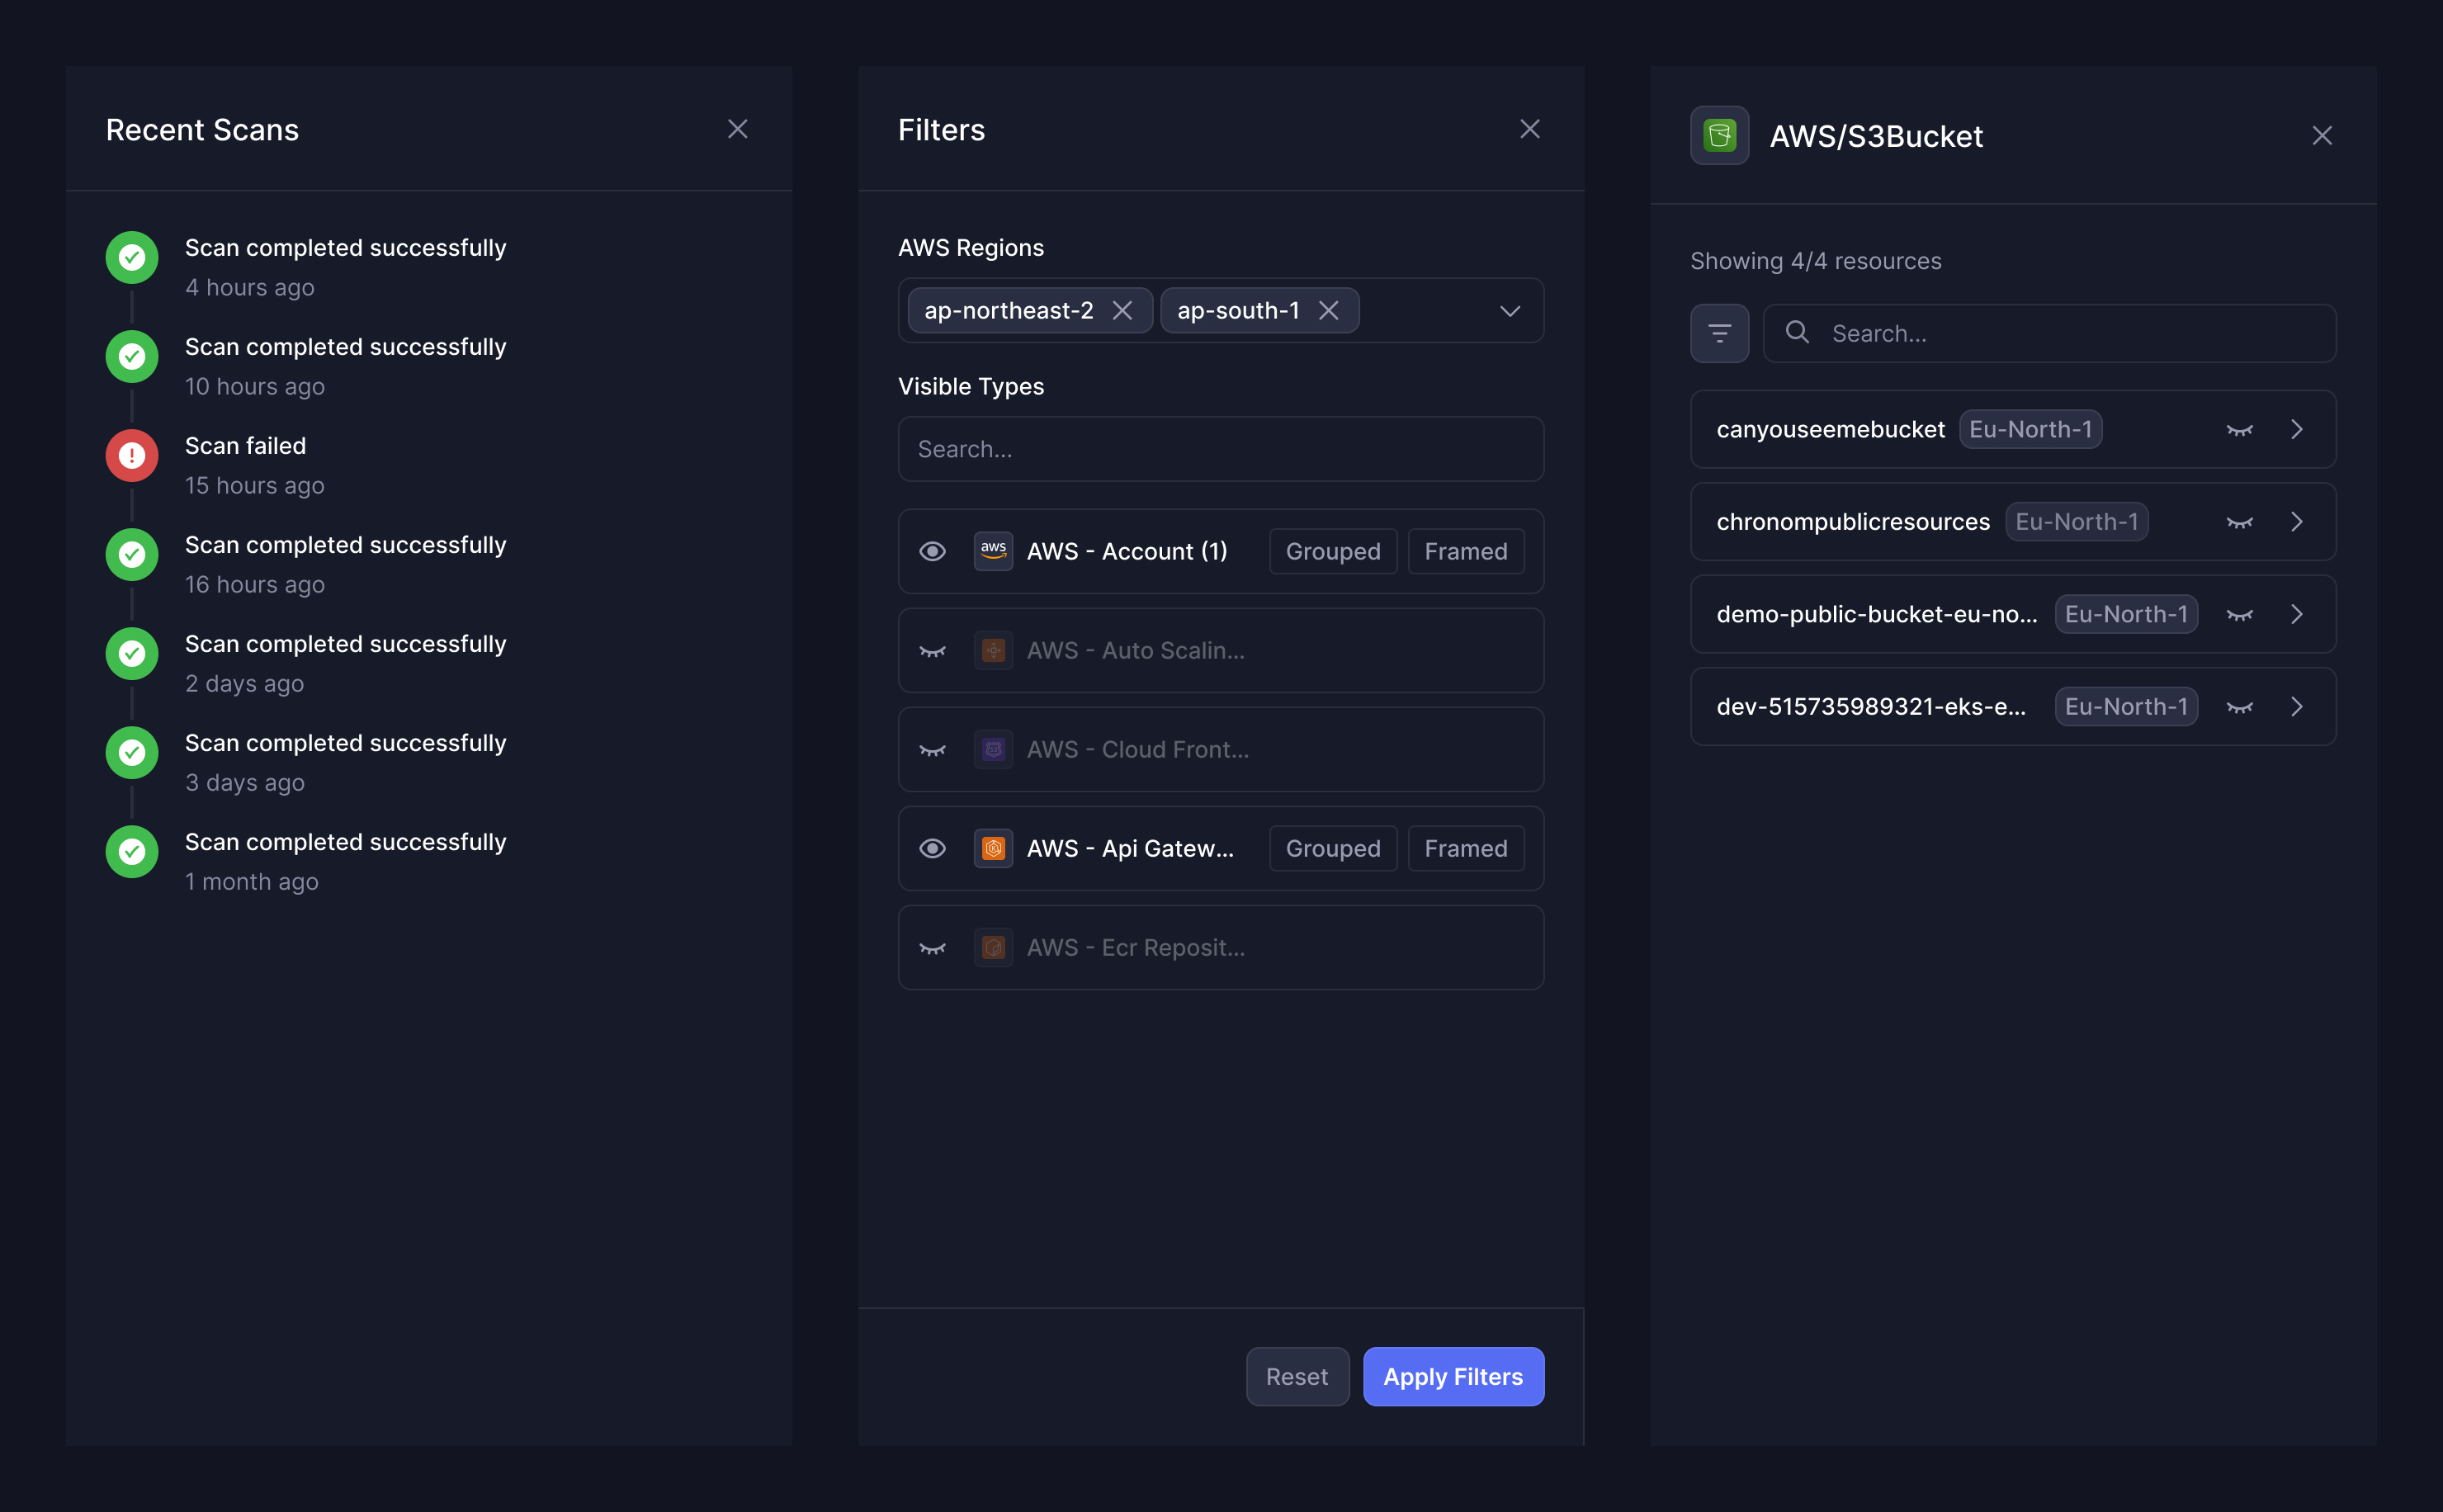The image size is (2443, 1512).
Task: Toggle visibility of demo-public-bucket-eu-no... resource
Action: pyautogui.click(x=2239, y=615)
